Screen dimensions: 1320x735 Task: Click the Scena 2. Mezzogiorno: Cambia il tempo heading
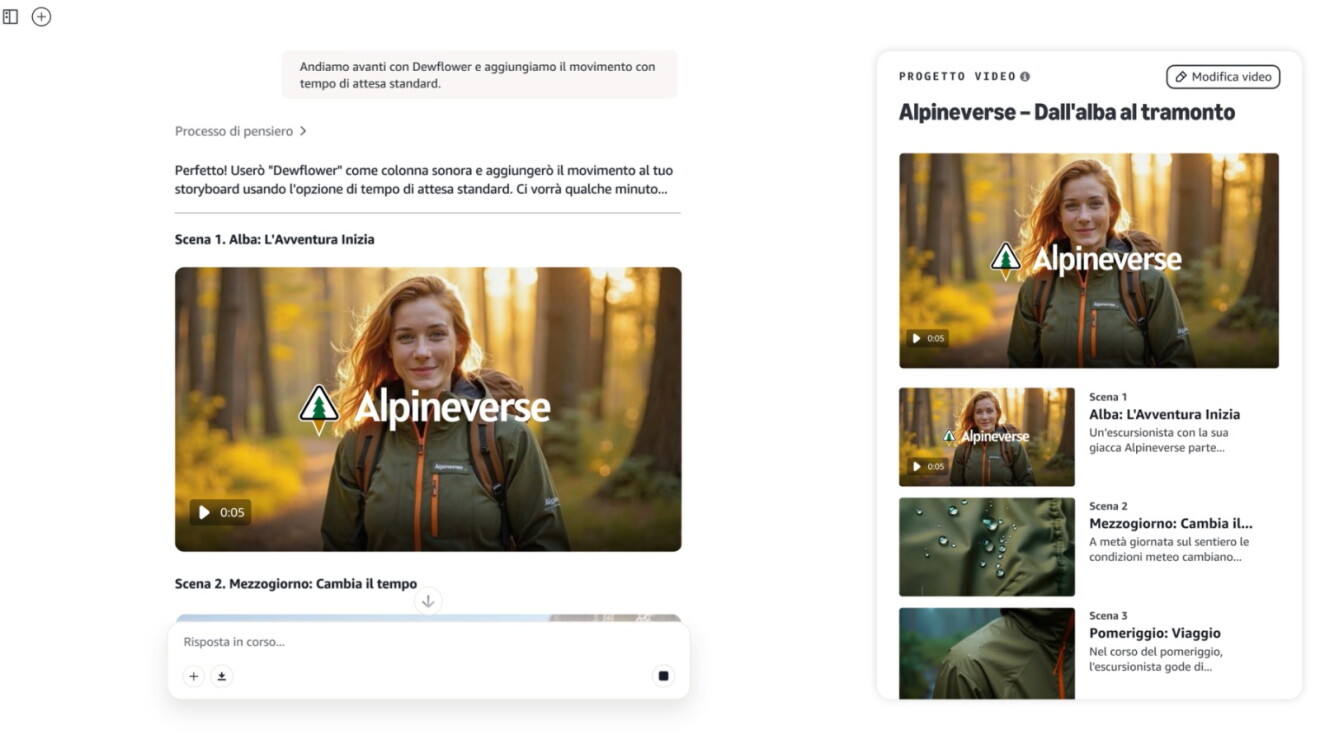click(x=295, y=584)
